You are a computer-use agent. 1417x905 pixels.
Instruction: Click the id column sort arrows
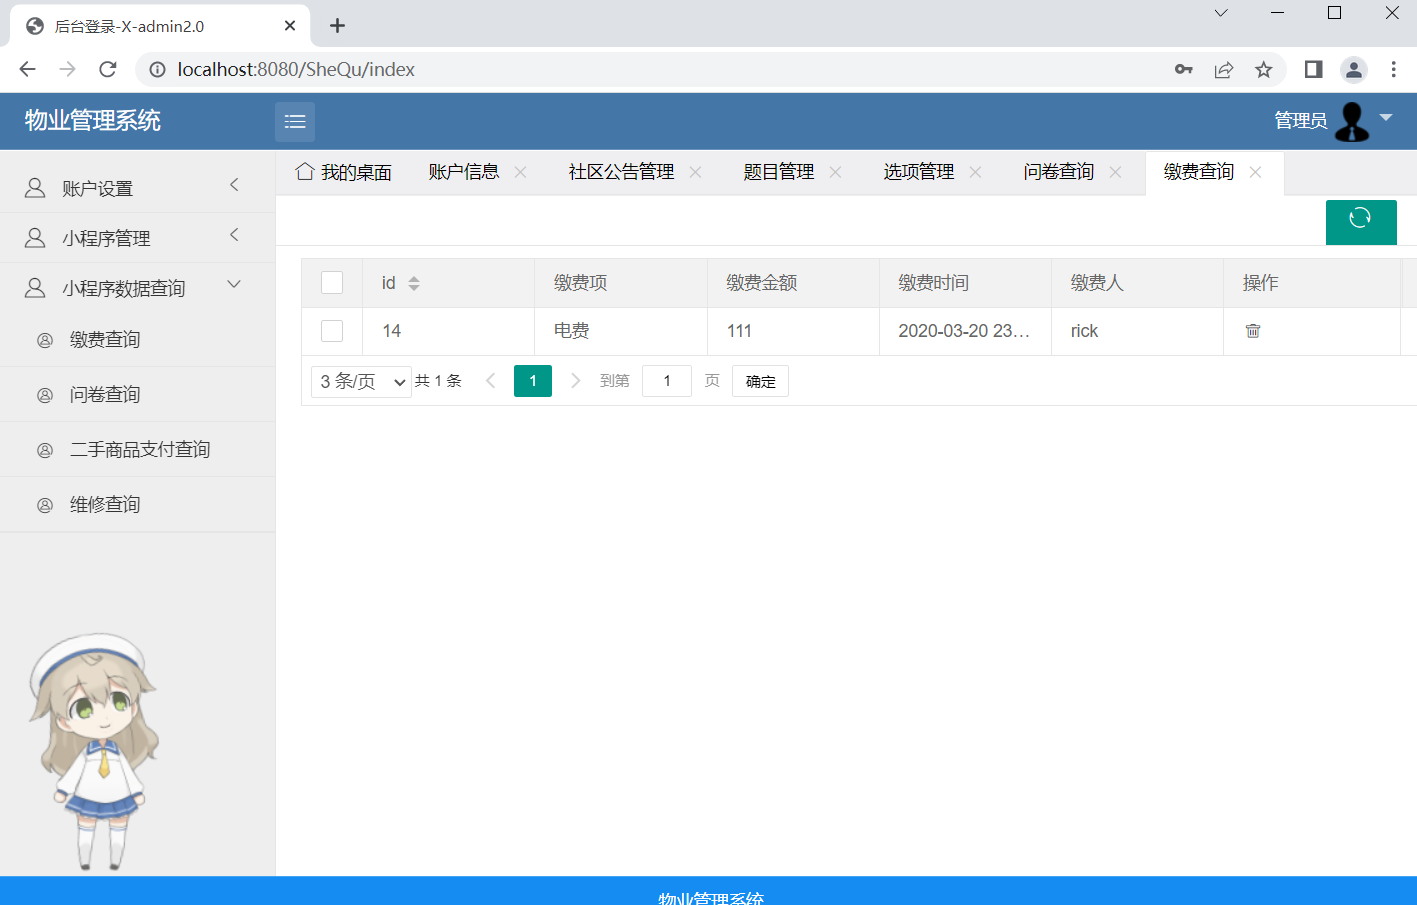pyautogui.click(x=414, y=283)
